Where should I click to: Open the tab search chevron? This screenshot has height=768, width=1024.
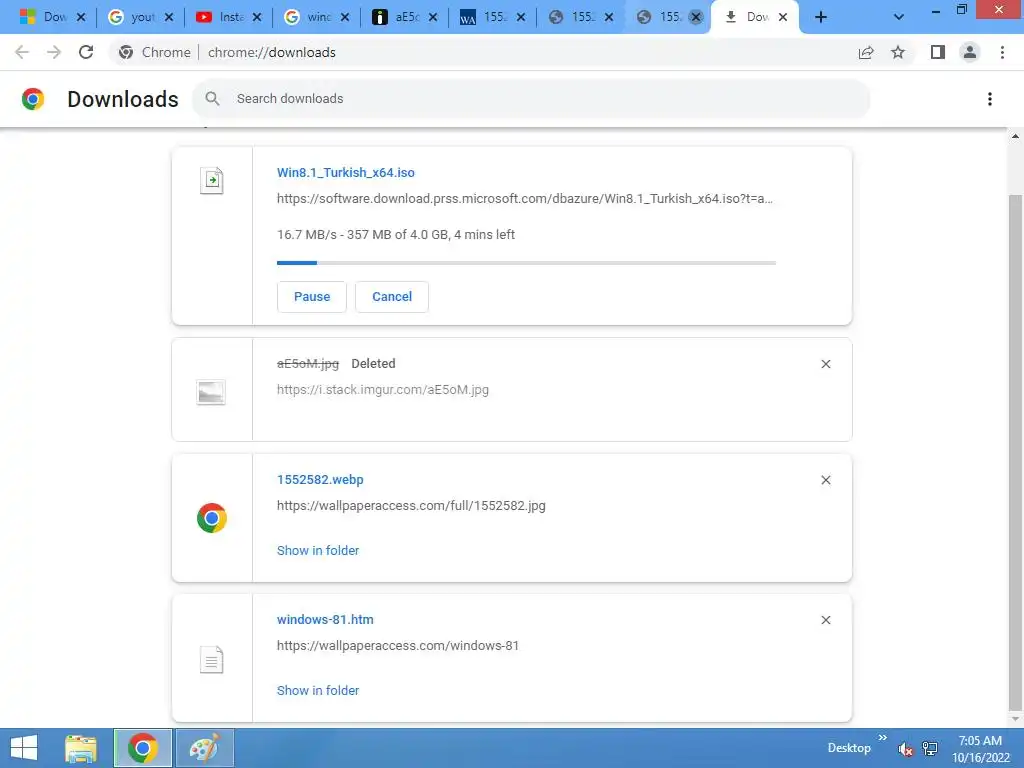coord(899,17)
